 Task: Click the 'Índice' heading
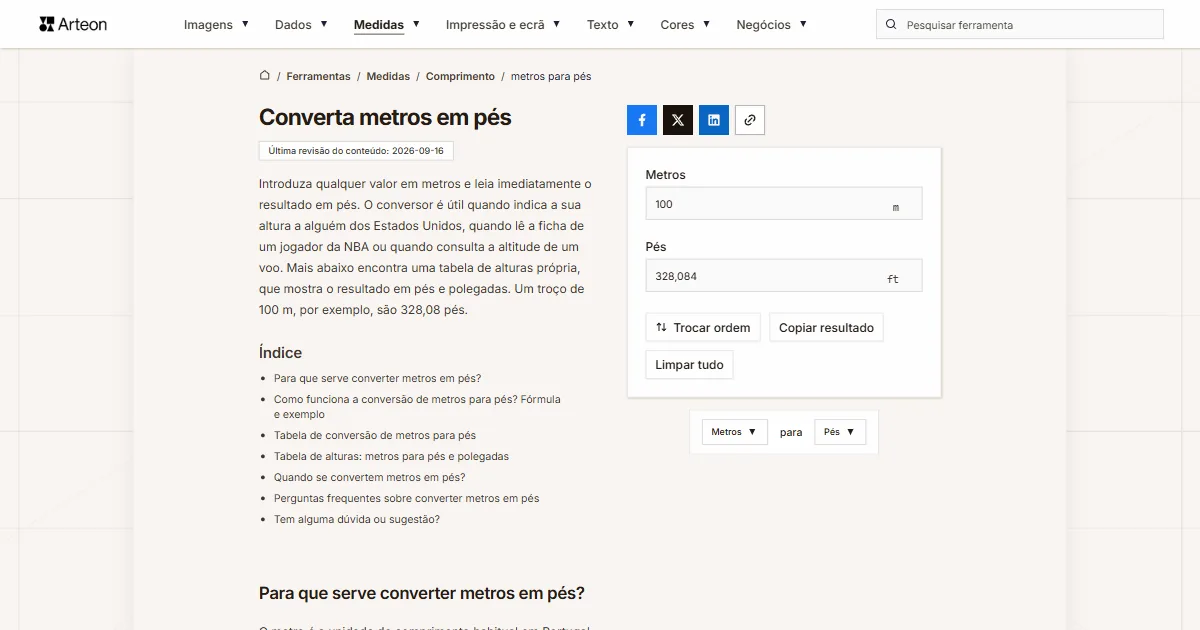280,353
